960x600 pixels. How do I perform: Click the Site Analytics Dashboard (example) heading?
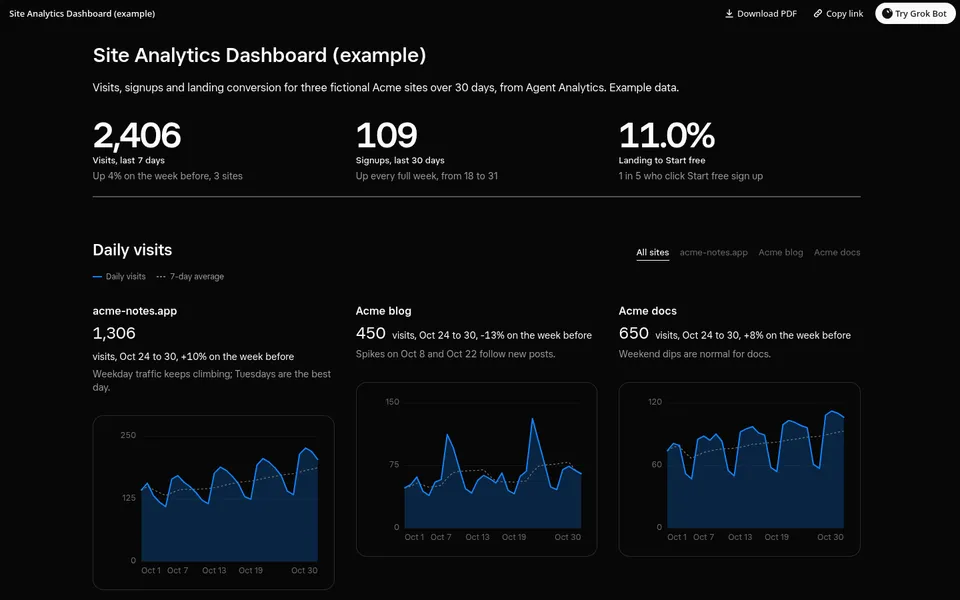[x=259, y=55]
